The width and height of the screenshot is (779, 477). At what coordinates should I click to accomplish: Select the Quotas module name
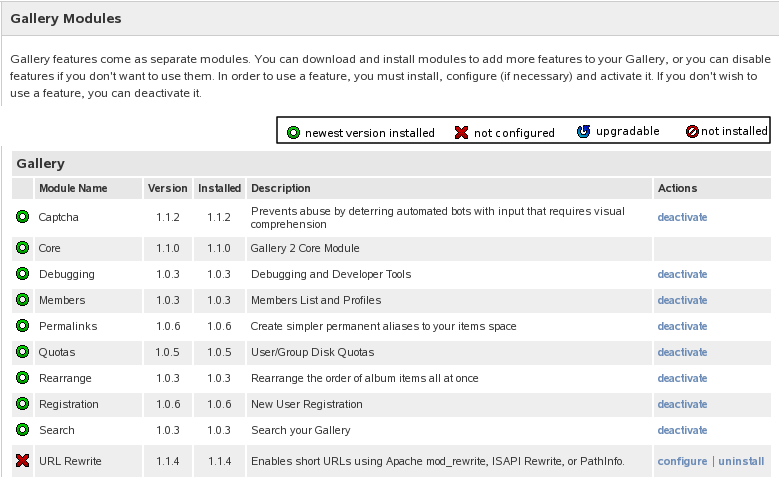[57, 352]
